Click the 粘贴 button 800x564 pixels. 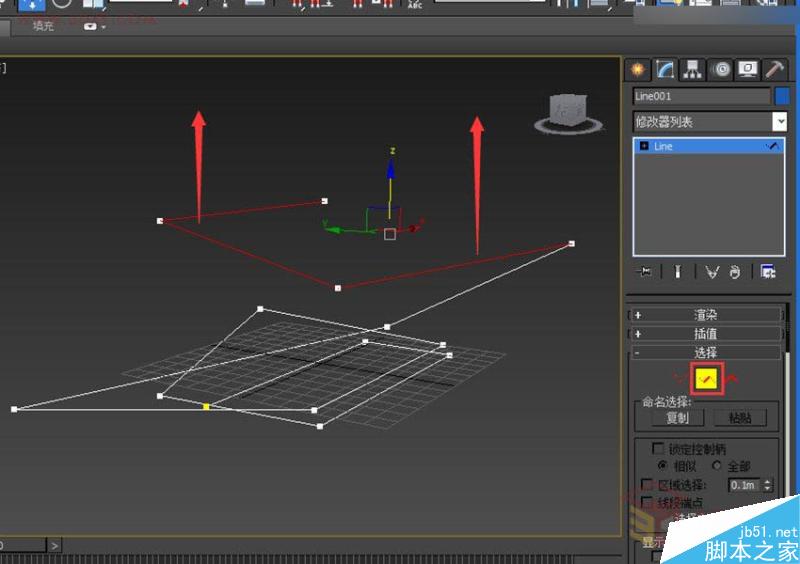[x=740, y=418]
